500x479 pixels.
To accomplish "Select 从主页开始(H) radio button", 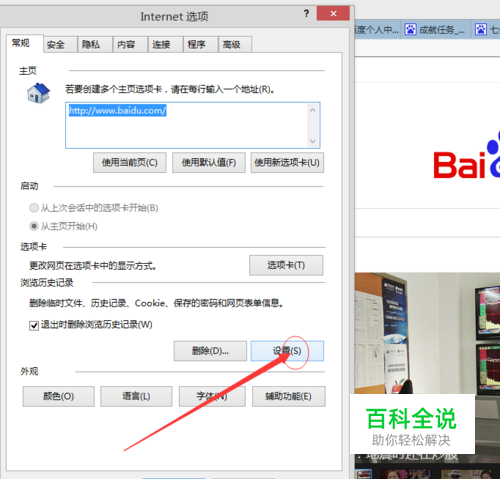I will 34,226.
